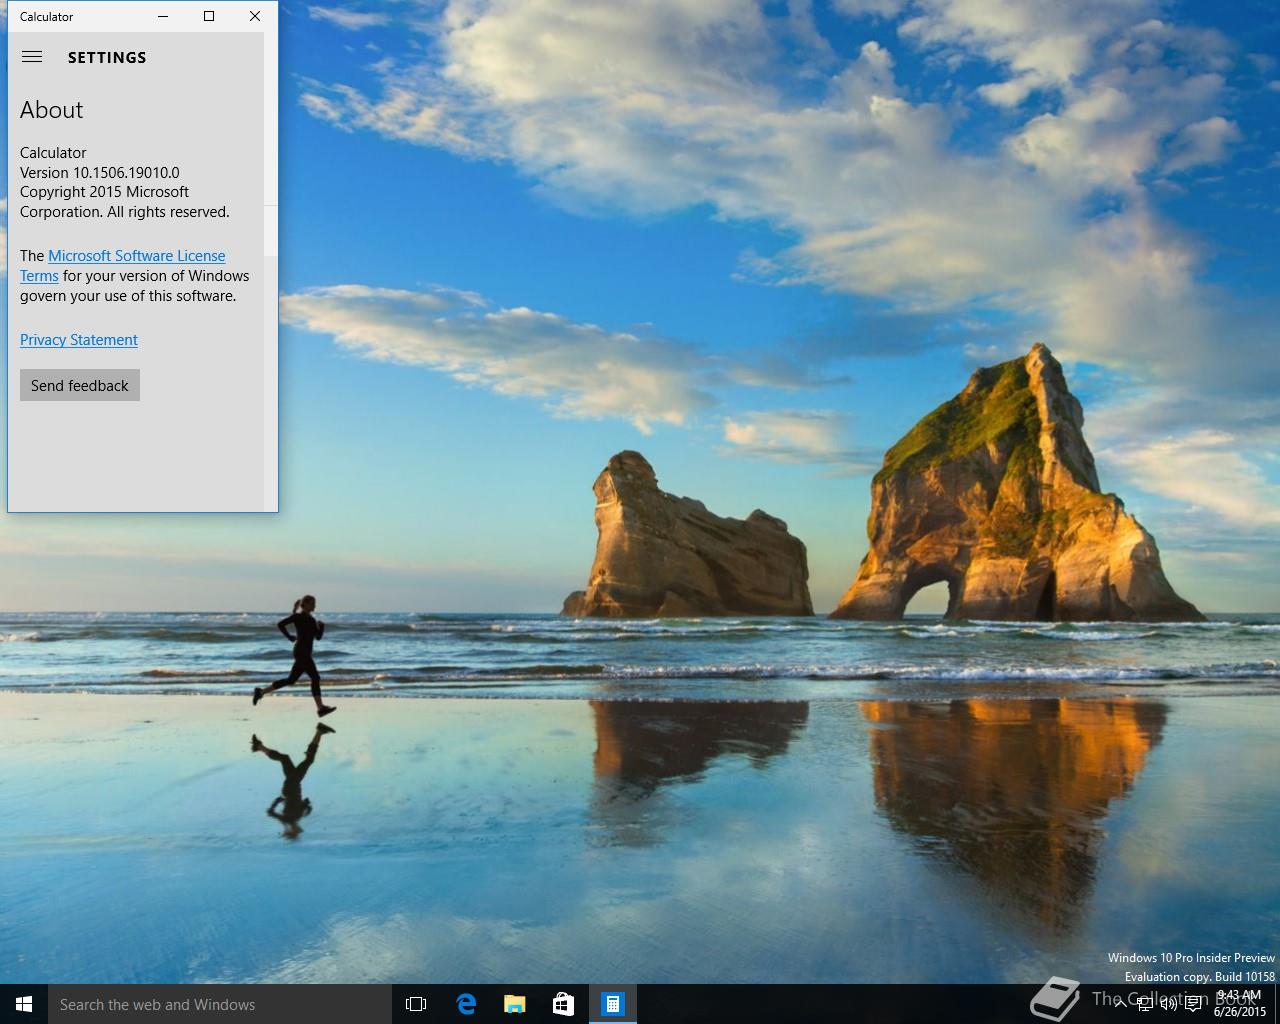Select the Calculator taskbar icon
Image resolution: width=1280 pixels, height=1024 pixels.
[x=613, y=1004]
